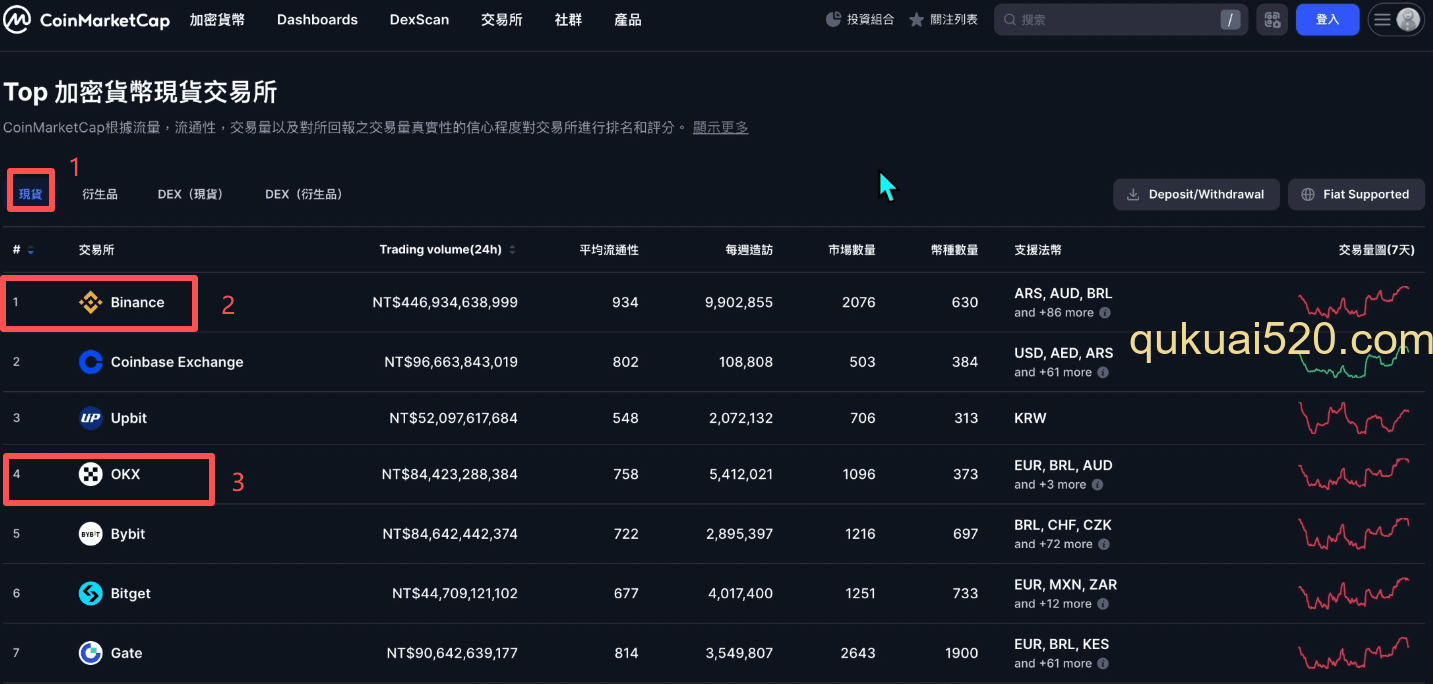Switch to DEX（現貨）tab
Image resolution: width=1433 pixels, height=684 pixels.
tap(190, 194)
